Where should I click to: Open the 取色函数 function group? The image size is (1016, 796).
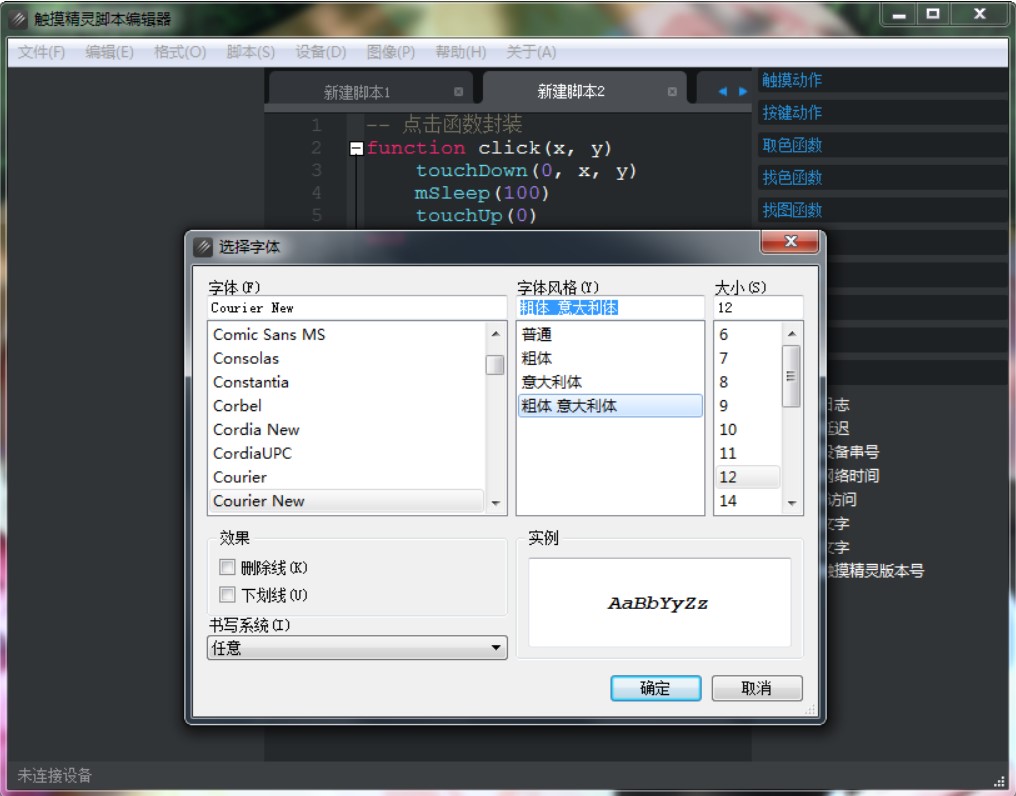[883, 145]
